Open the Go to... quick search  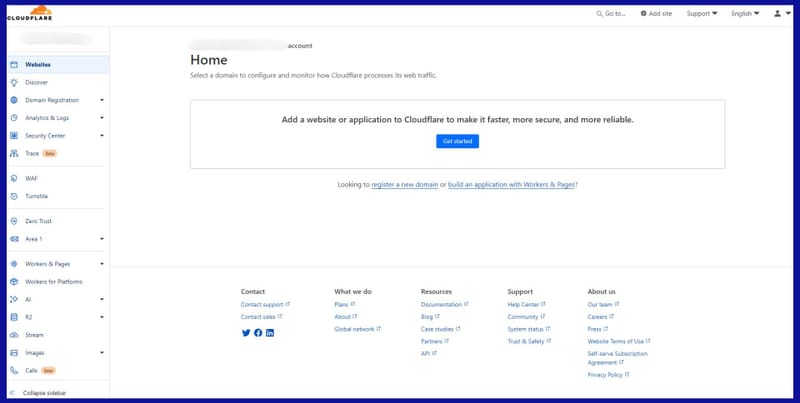click(610, 14)
